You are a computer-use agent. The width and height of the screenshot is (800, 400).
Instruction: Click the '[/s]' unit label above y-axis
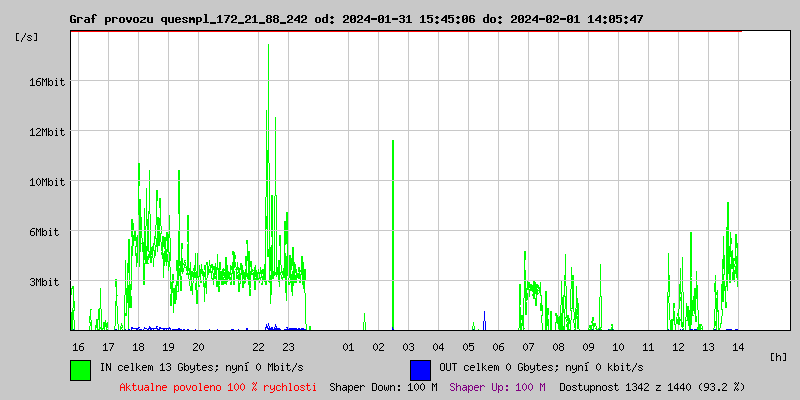pyautogui.click(x=27, y=37)
